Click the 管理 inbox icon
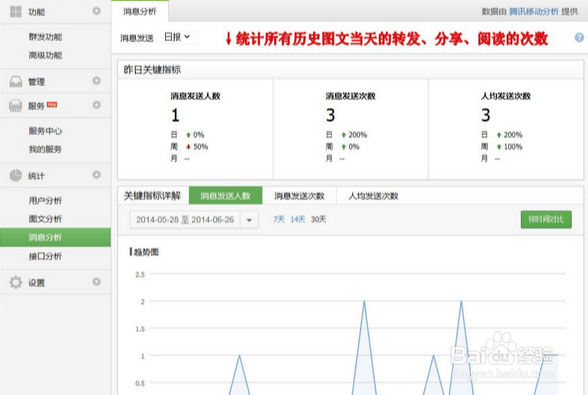The image size is (588, 395). (x=16, y=81)
